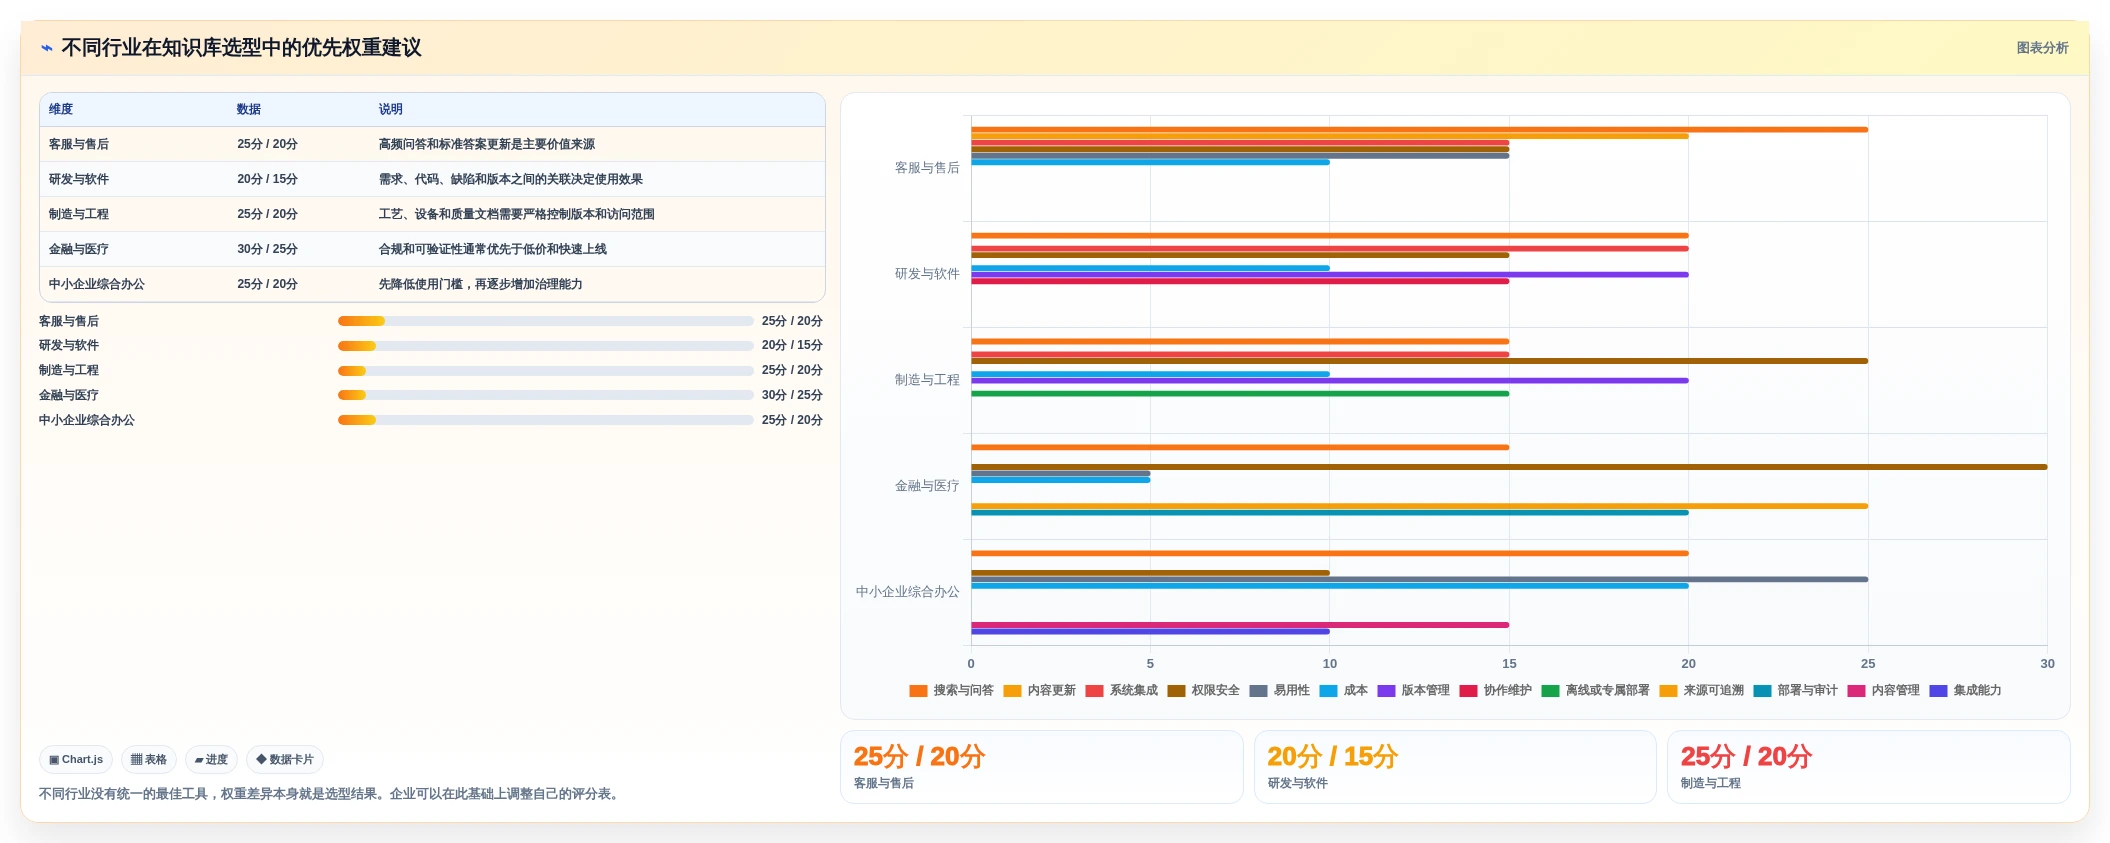
Task: Click the Chart.js tag chip
Action: point(76,760)
